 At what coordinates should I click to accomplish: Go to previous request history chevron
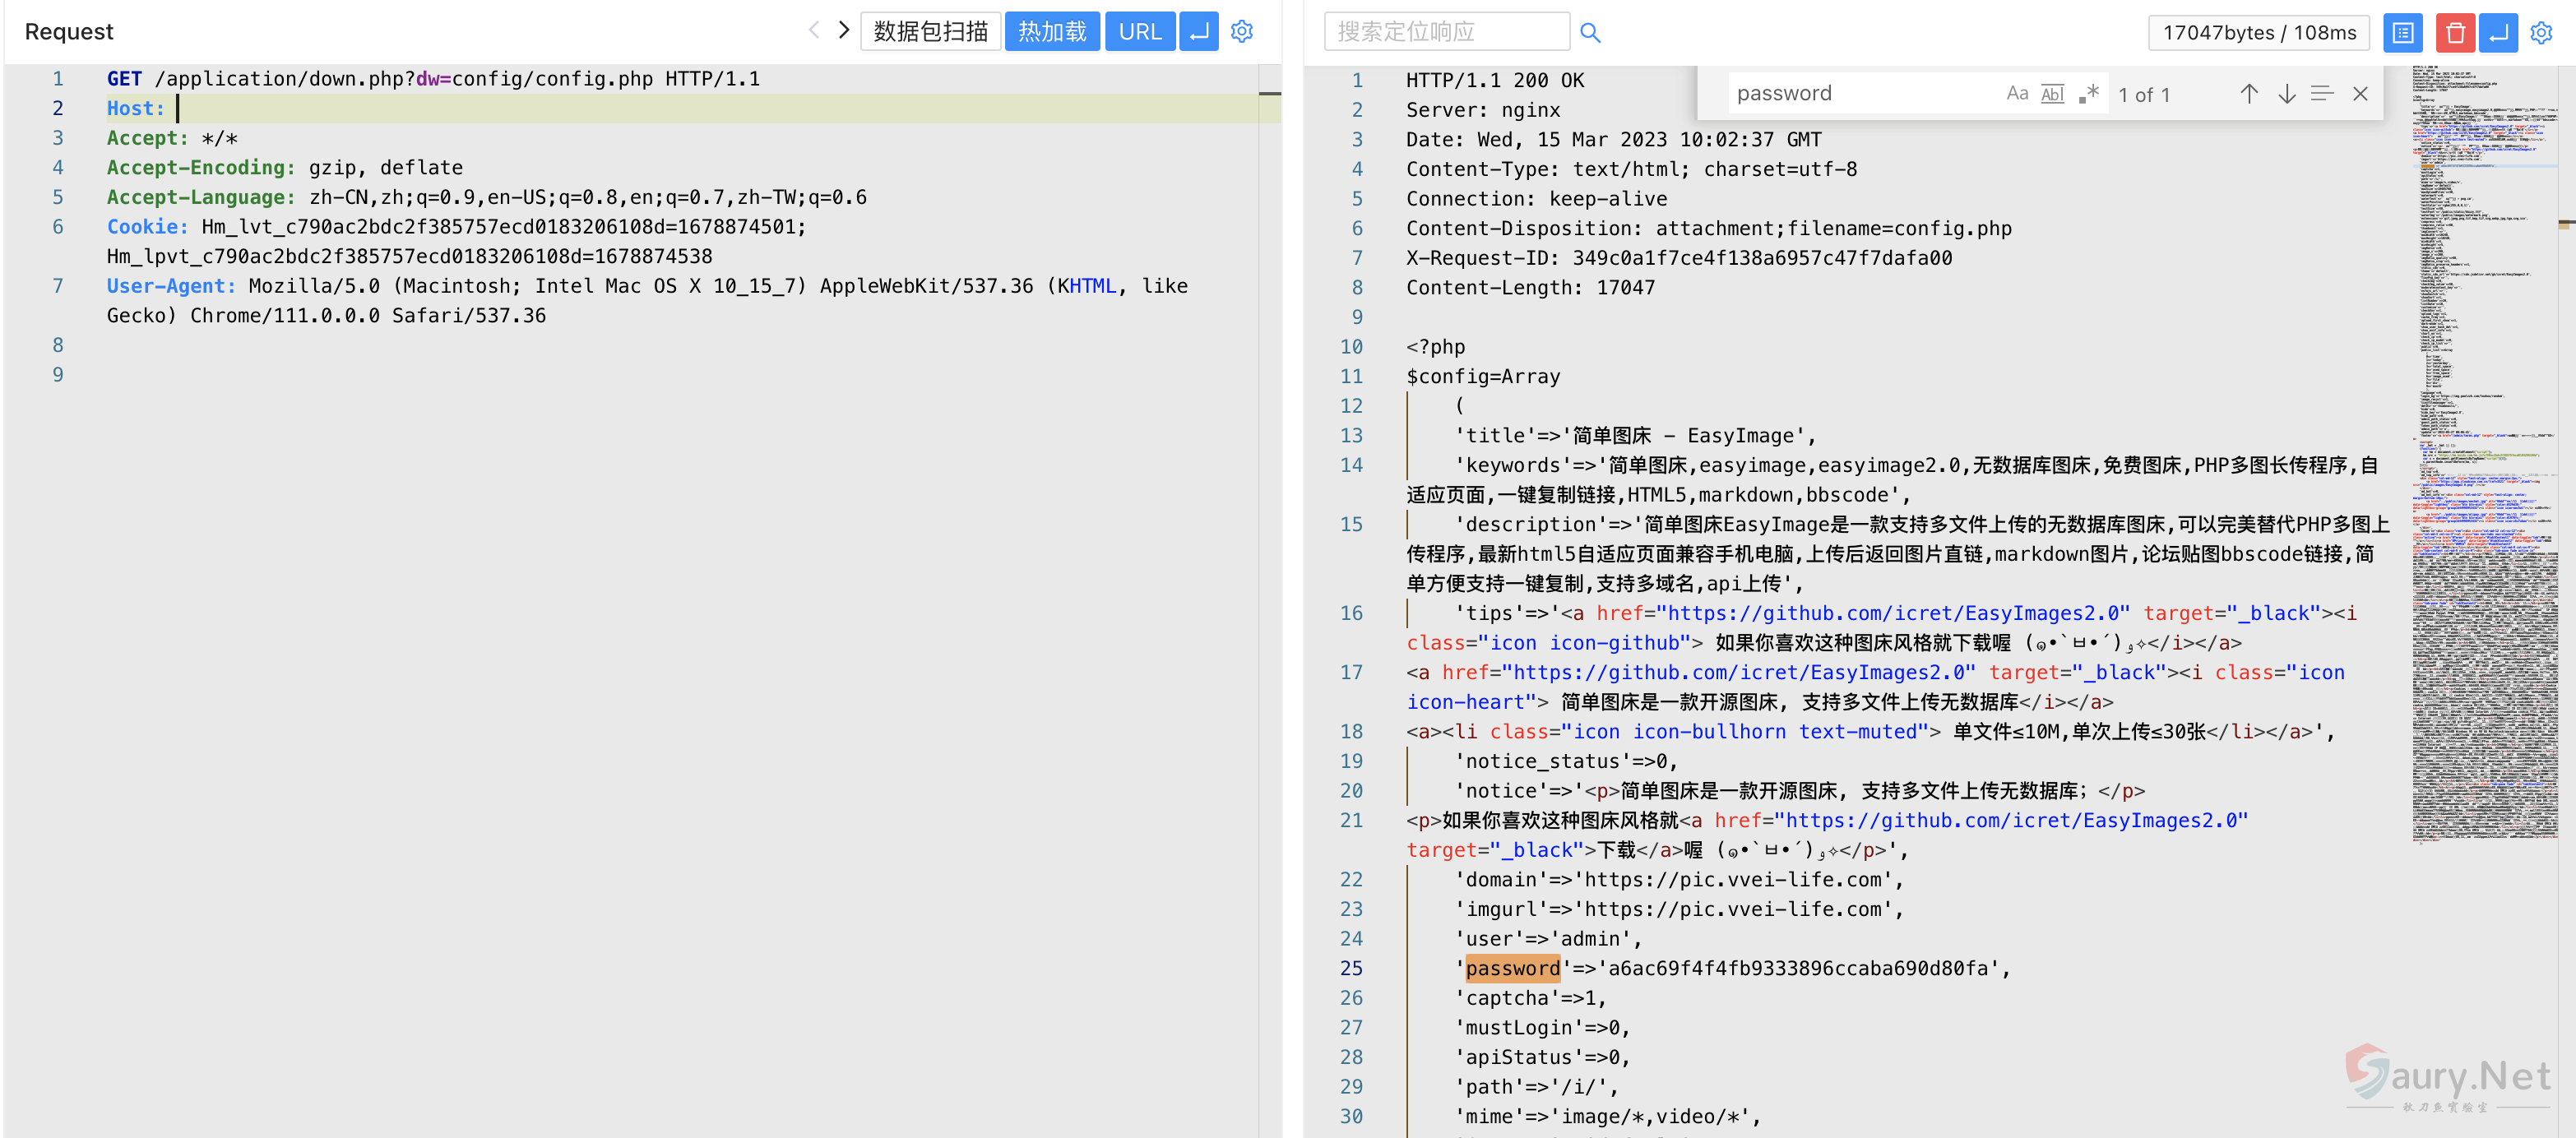pyautogui.click(x=814, y=30)
